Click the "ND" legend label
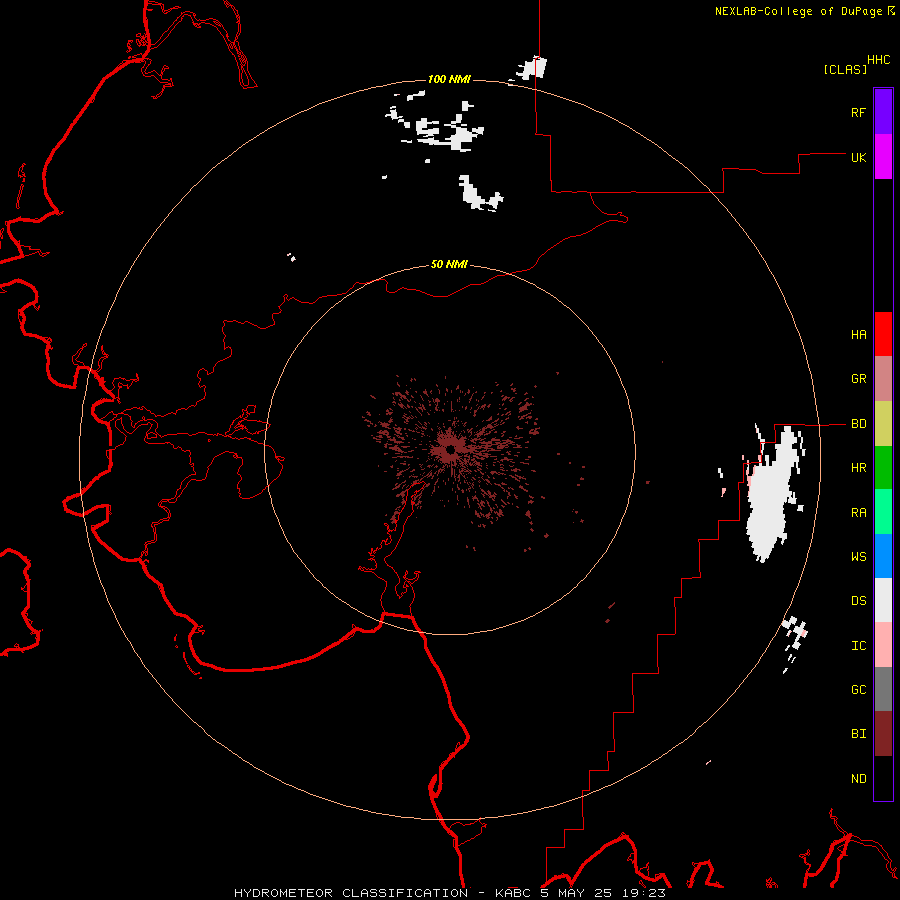The width and height of the screenshot is (900, 900). (858, 779)
